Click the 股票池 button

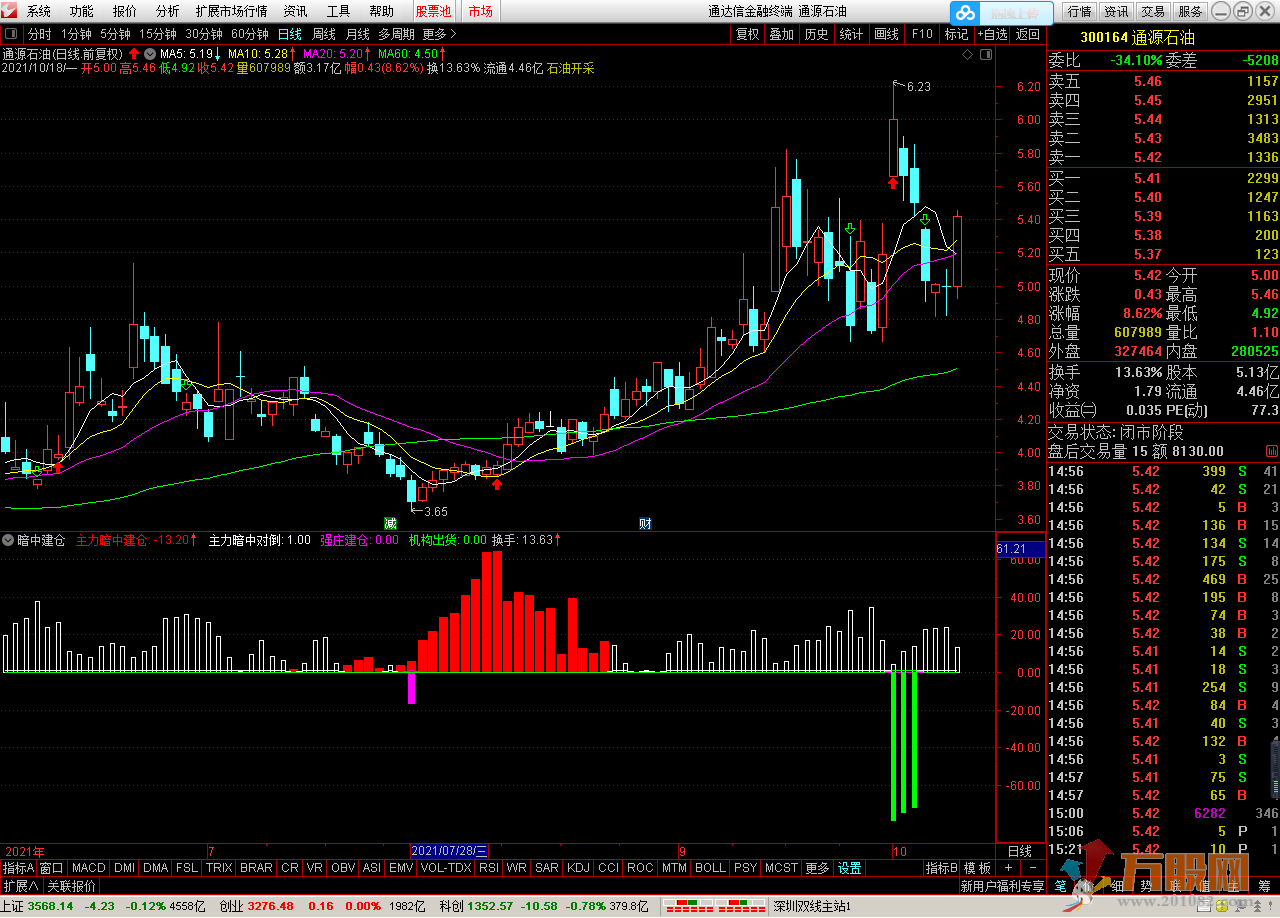(434, 11)
